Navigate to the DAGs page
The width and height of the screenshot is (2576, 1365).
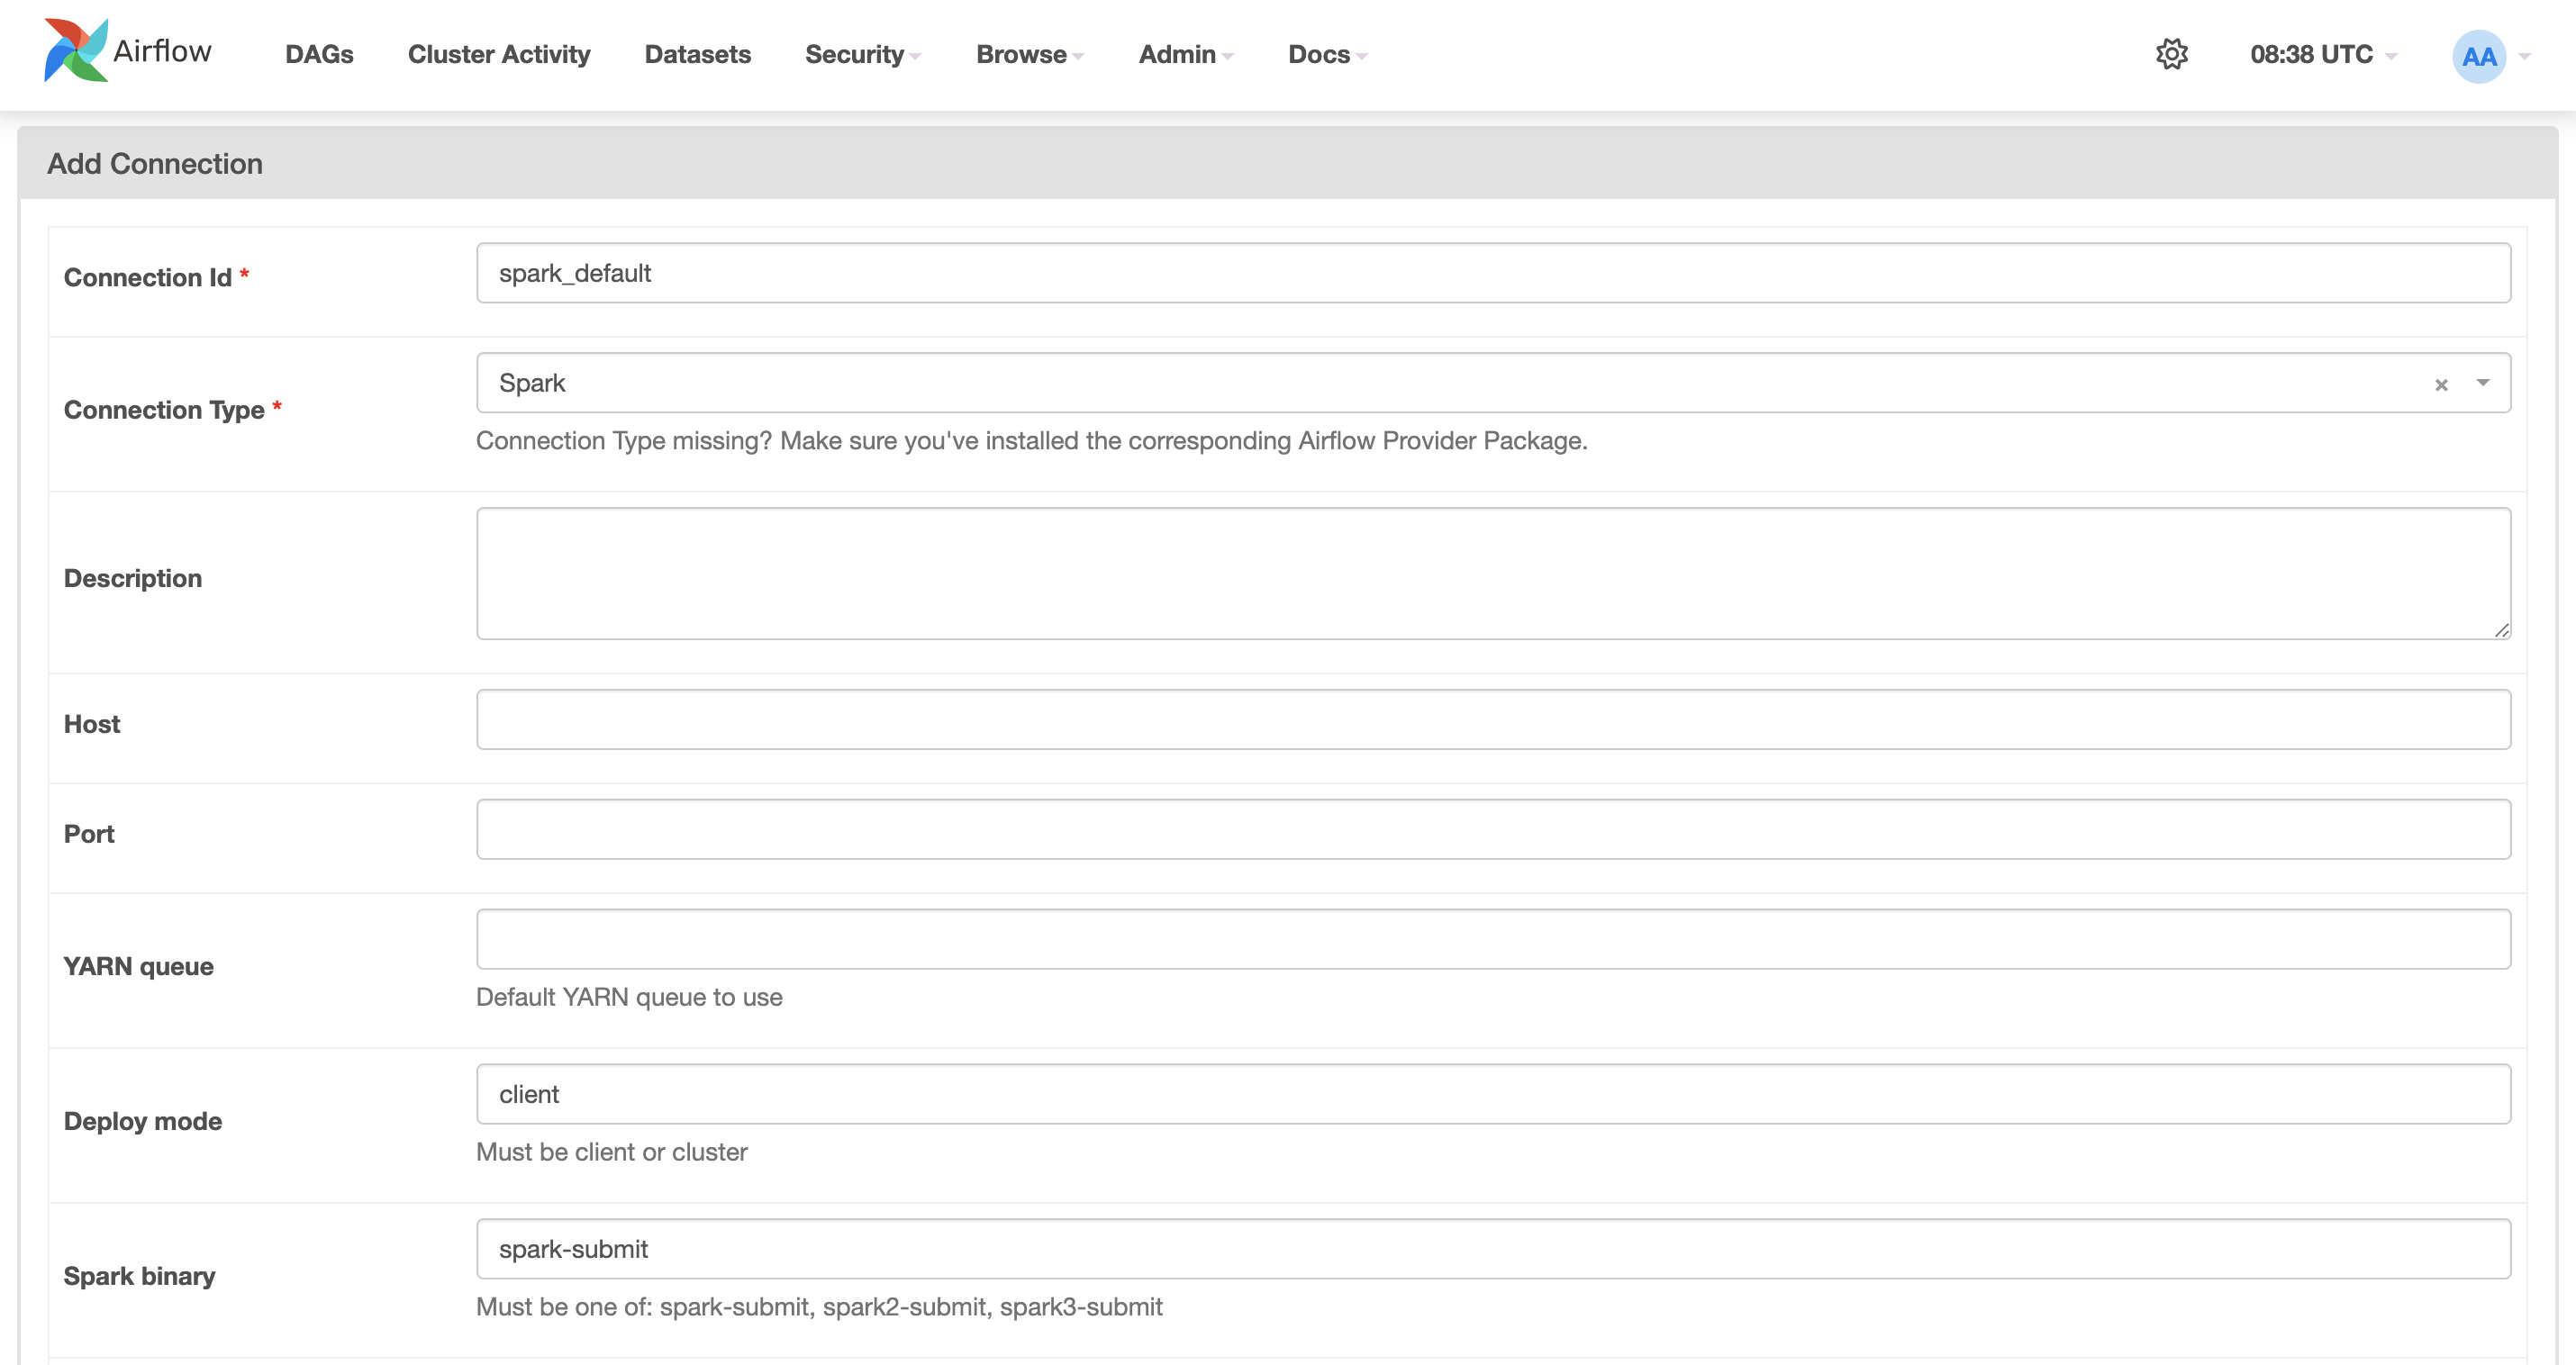coord(318,55)
